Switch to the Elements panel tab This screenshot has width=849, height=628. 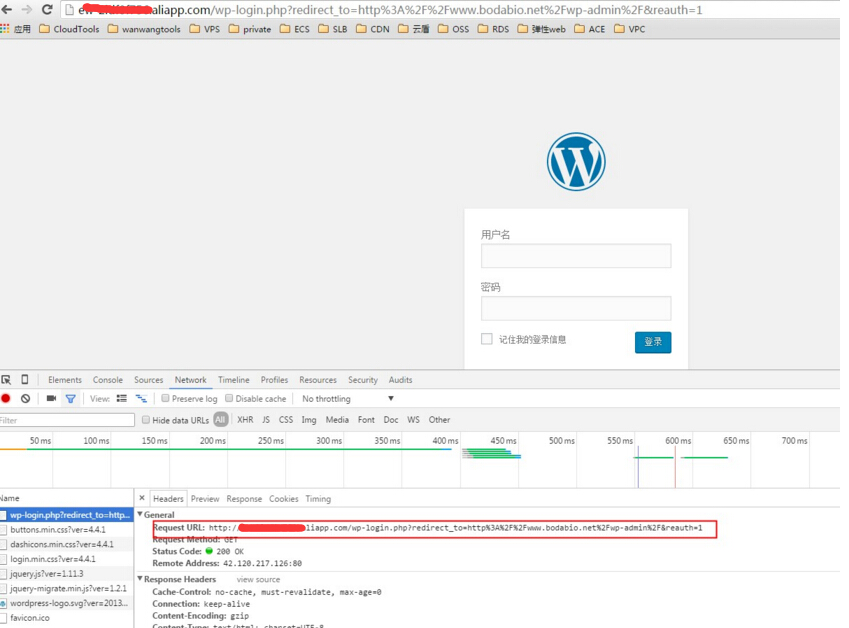(x=65, y=380)
